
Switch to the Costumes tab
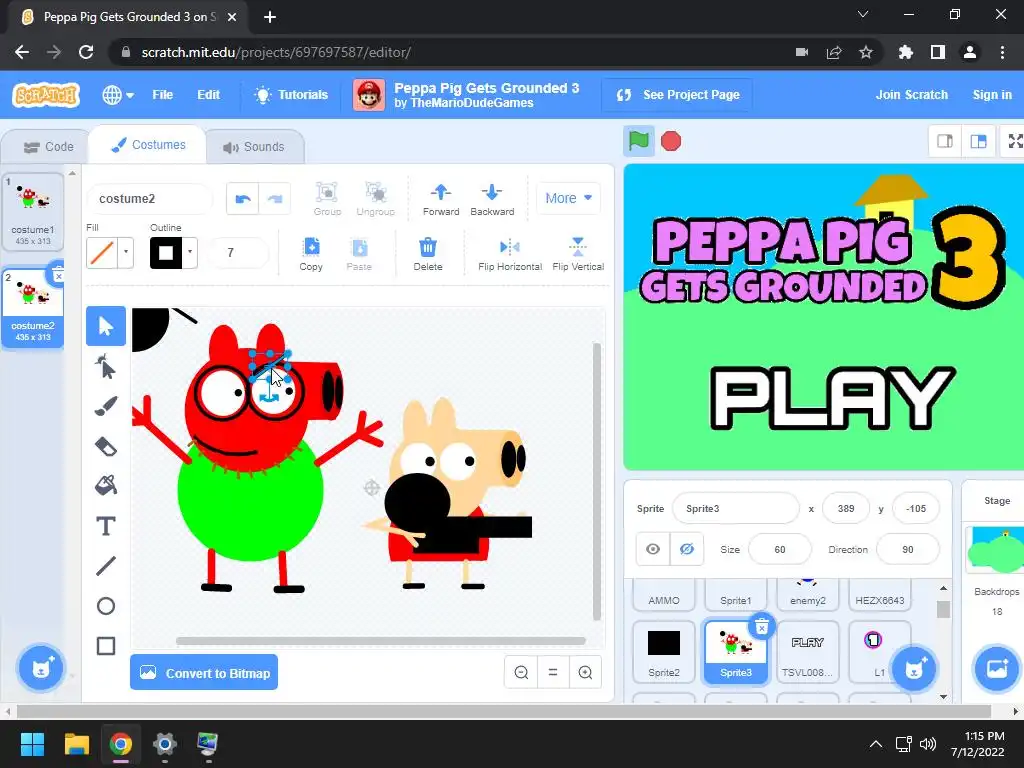tap(148, 145)
